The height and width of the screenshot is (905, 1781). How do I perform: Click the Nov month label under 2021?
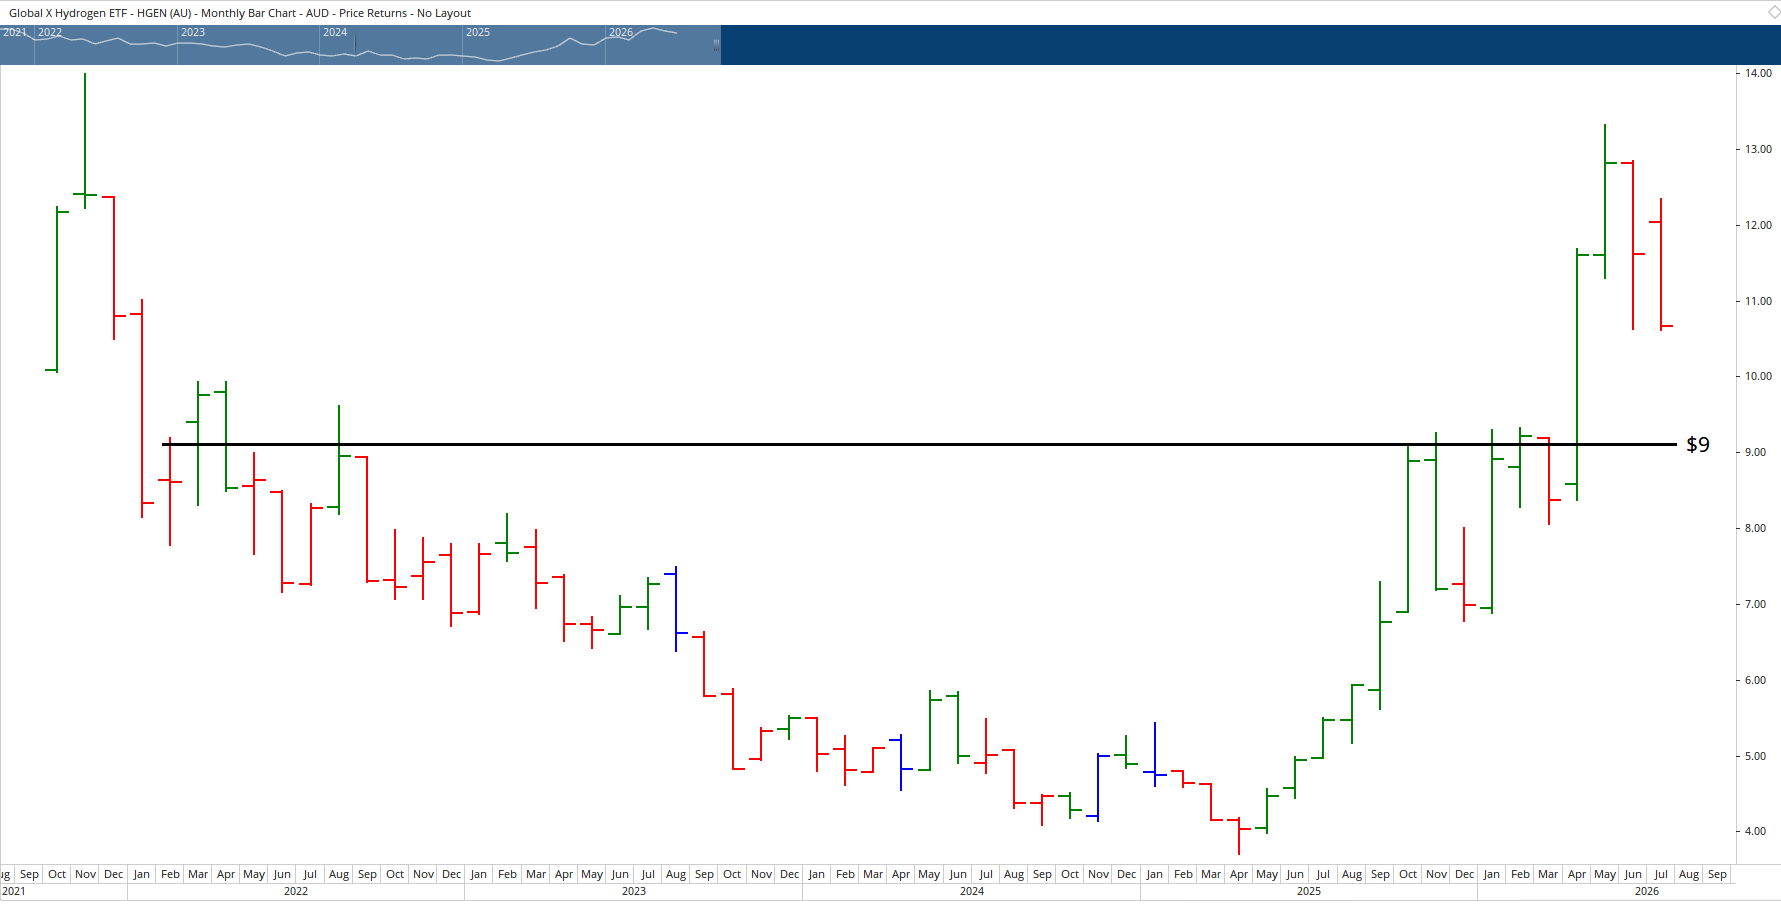[86, 874]
